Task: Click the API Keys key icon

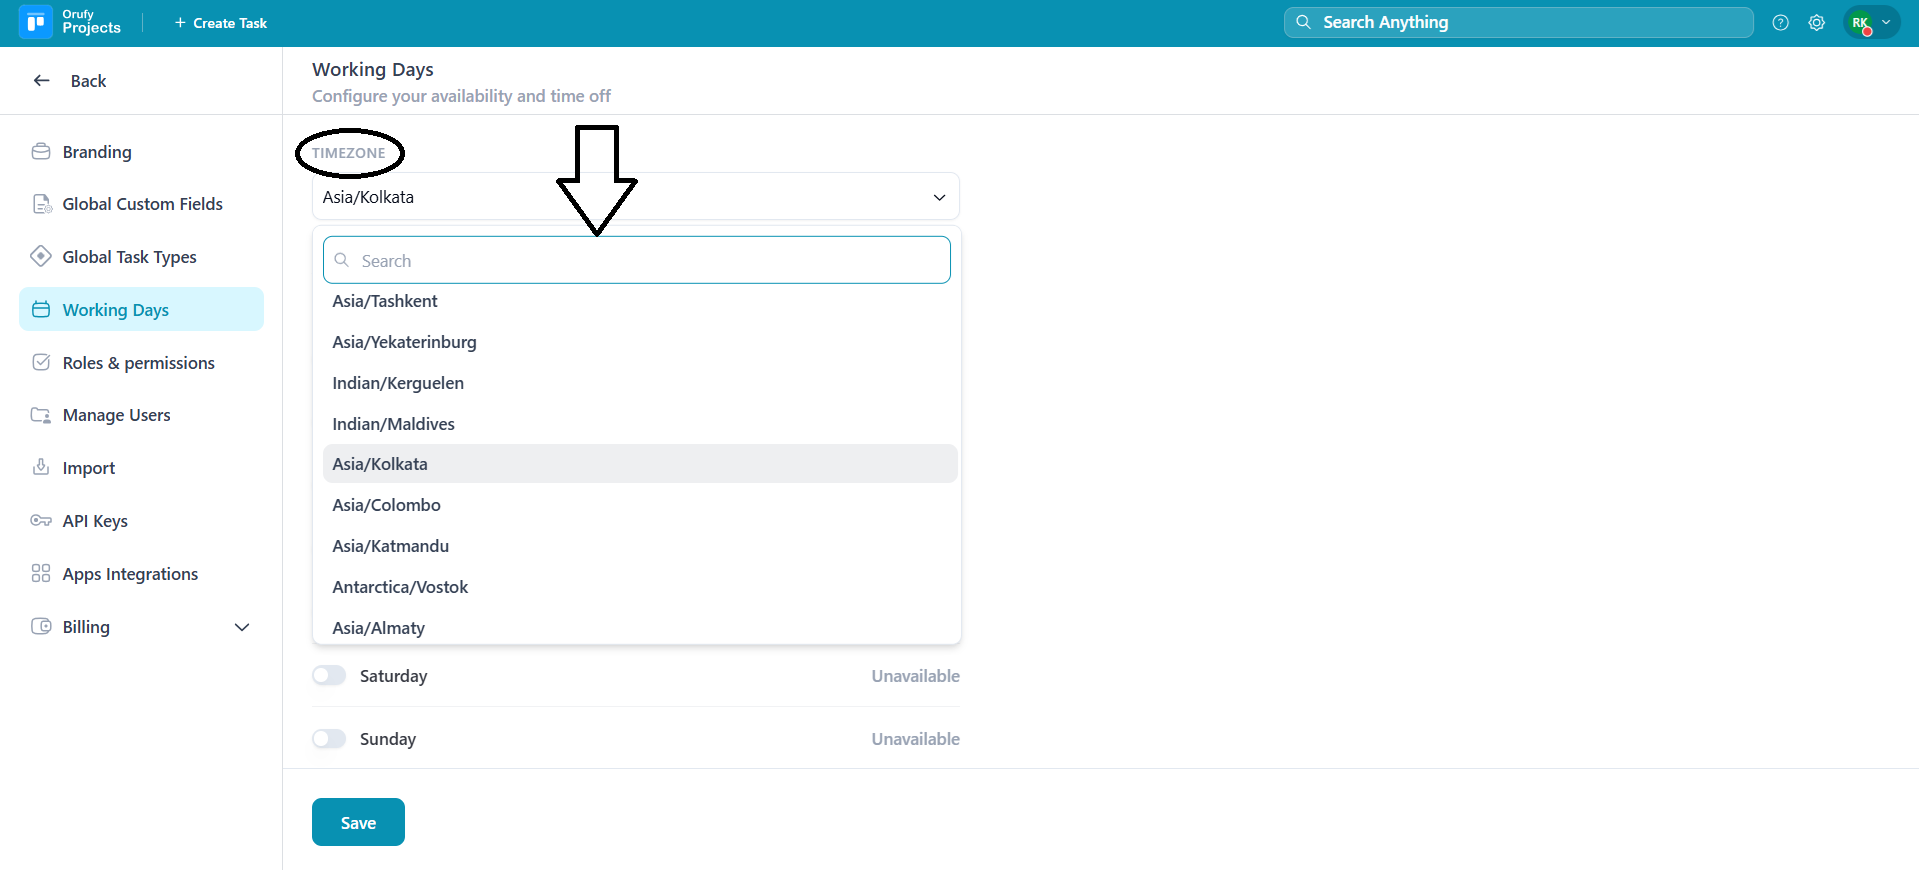Action: (41, 521)
